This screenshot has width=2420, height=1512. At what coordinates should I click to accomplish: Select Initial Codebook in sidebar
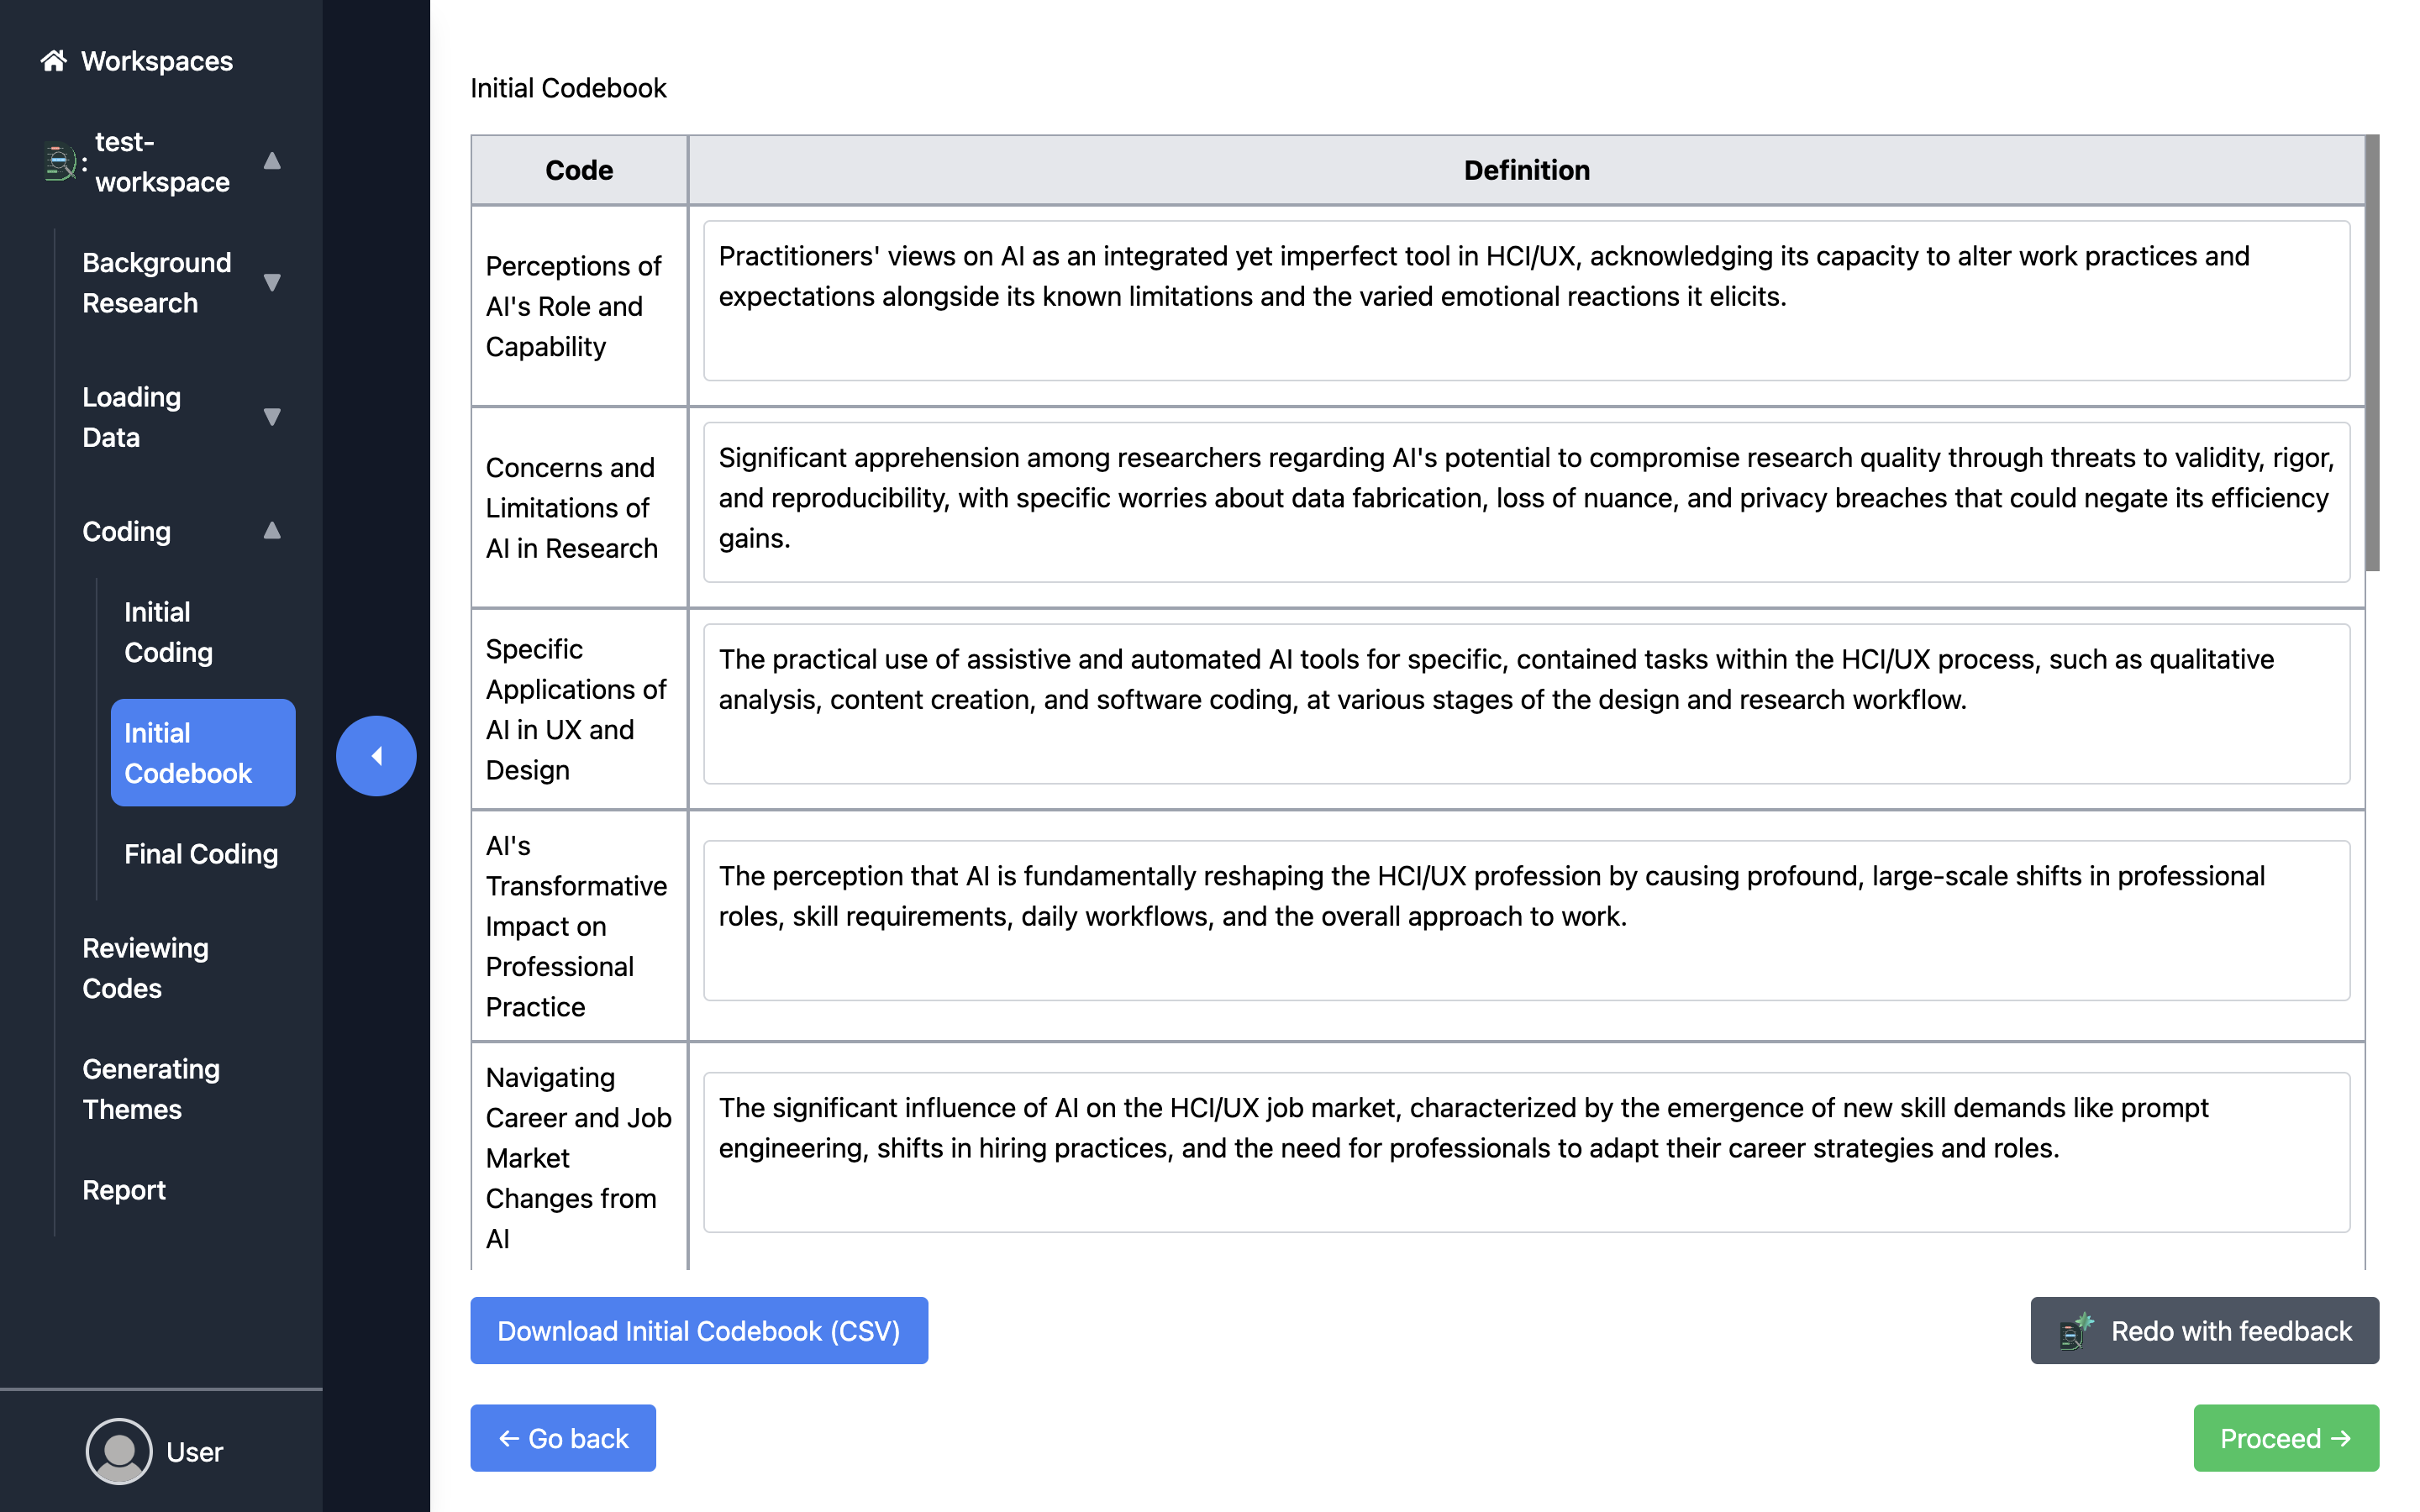202,752
